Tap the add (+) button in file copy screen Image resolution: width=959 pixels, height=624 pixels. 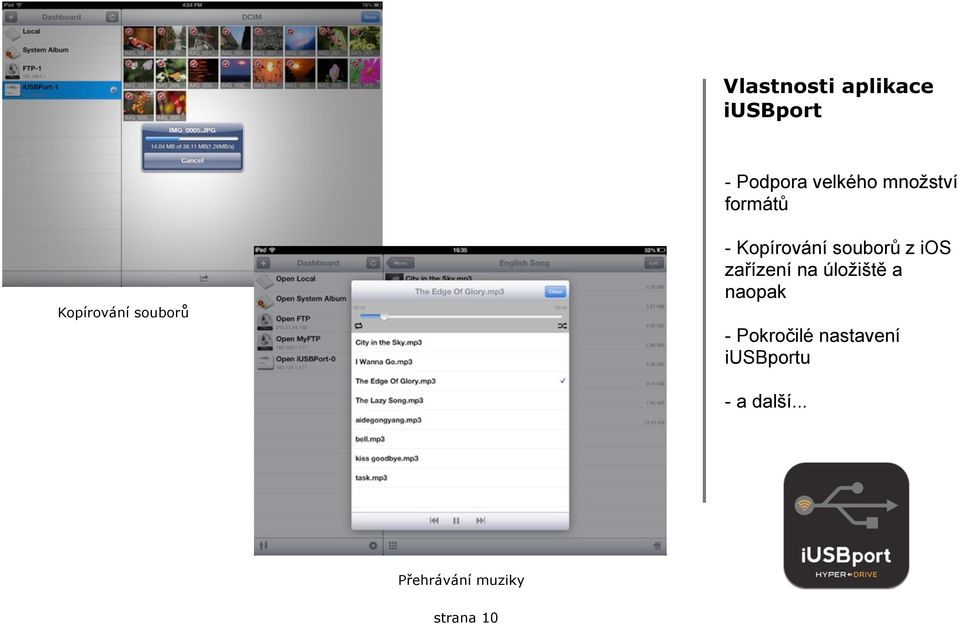point(11,17)
